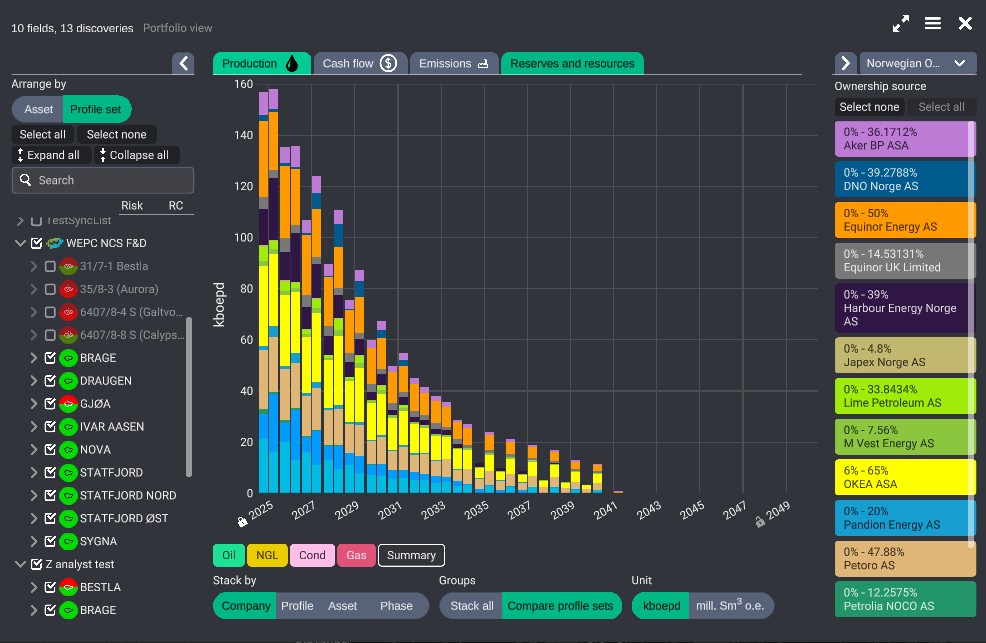Collapse the WEPC NCS F&D tree node
This screenshot has width=986, height=643.
point(20,243)
